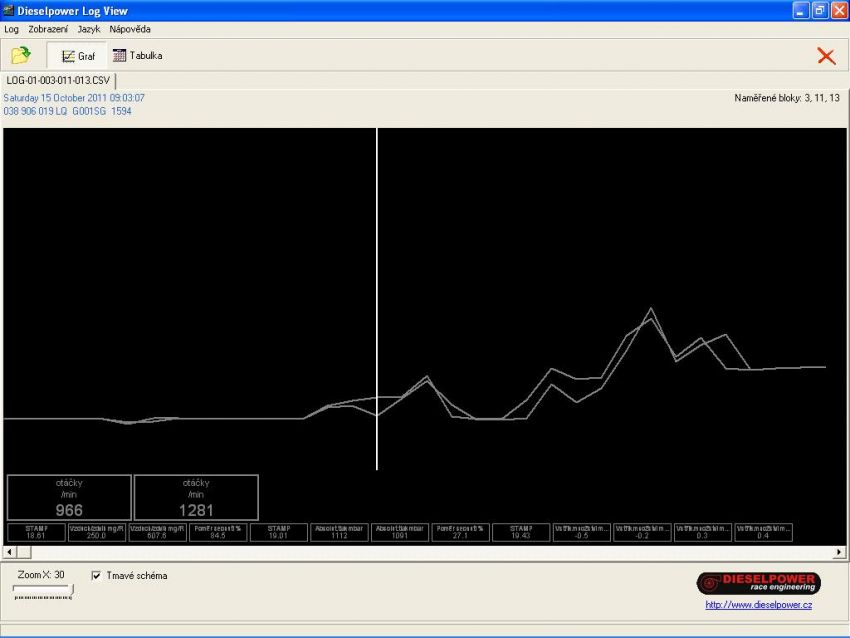Click the scrollbar right arrow
The height and width of the screenshot is (638, 850).
pos(840,552)
